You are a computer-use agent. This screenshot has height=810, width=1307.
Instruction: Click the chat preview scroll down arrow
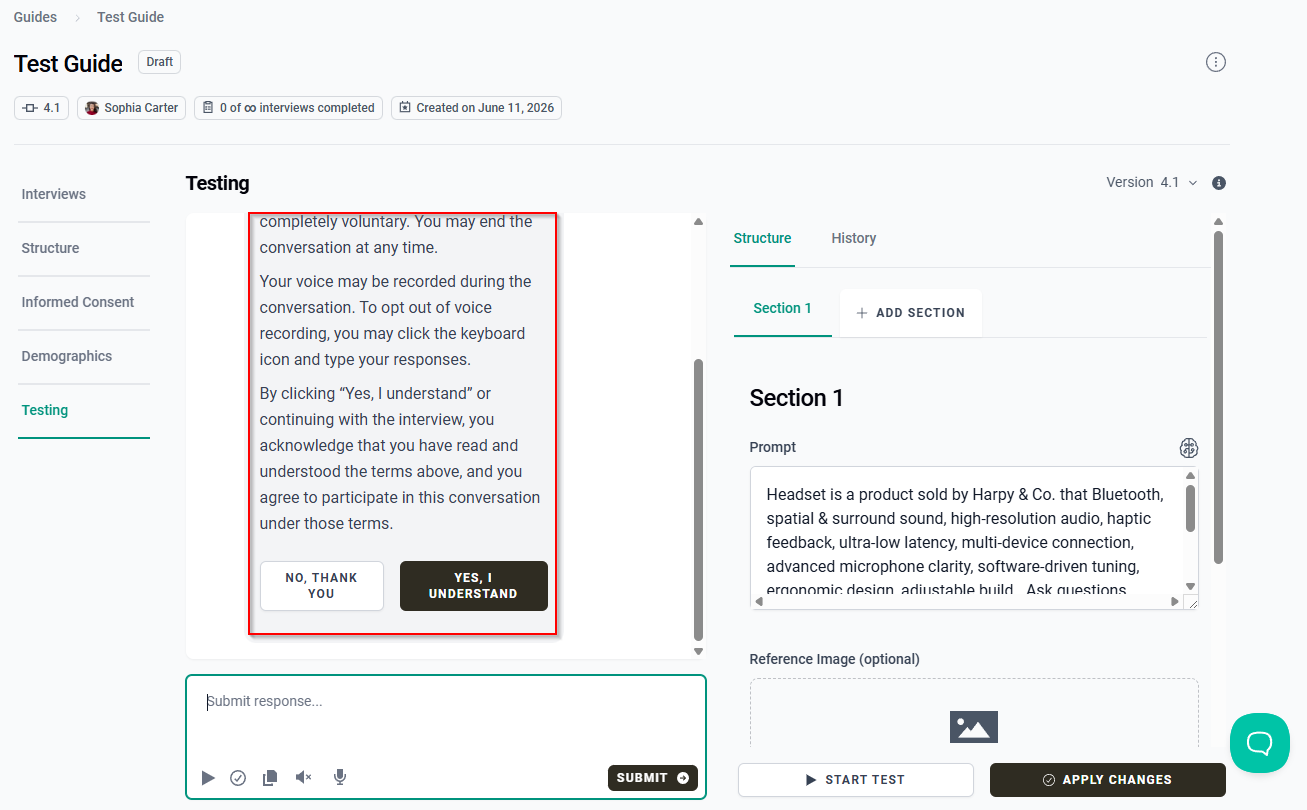[x=698, y=652]
